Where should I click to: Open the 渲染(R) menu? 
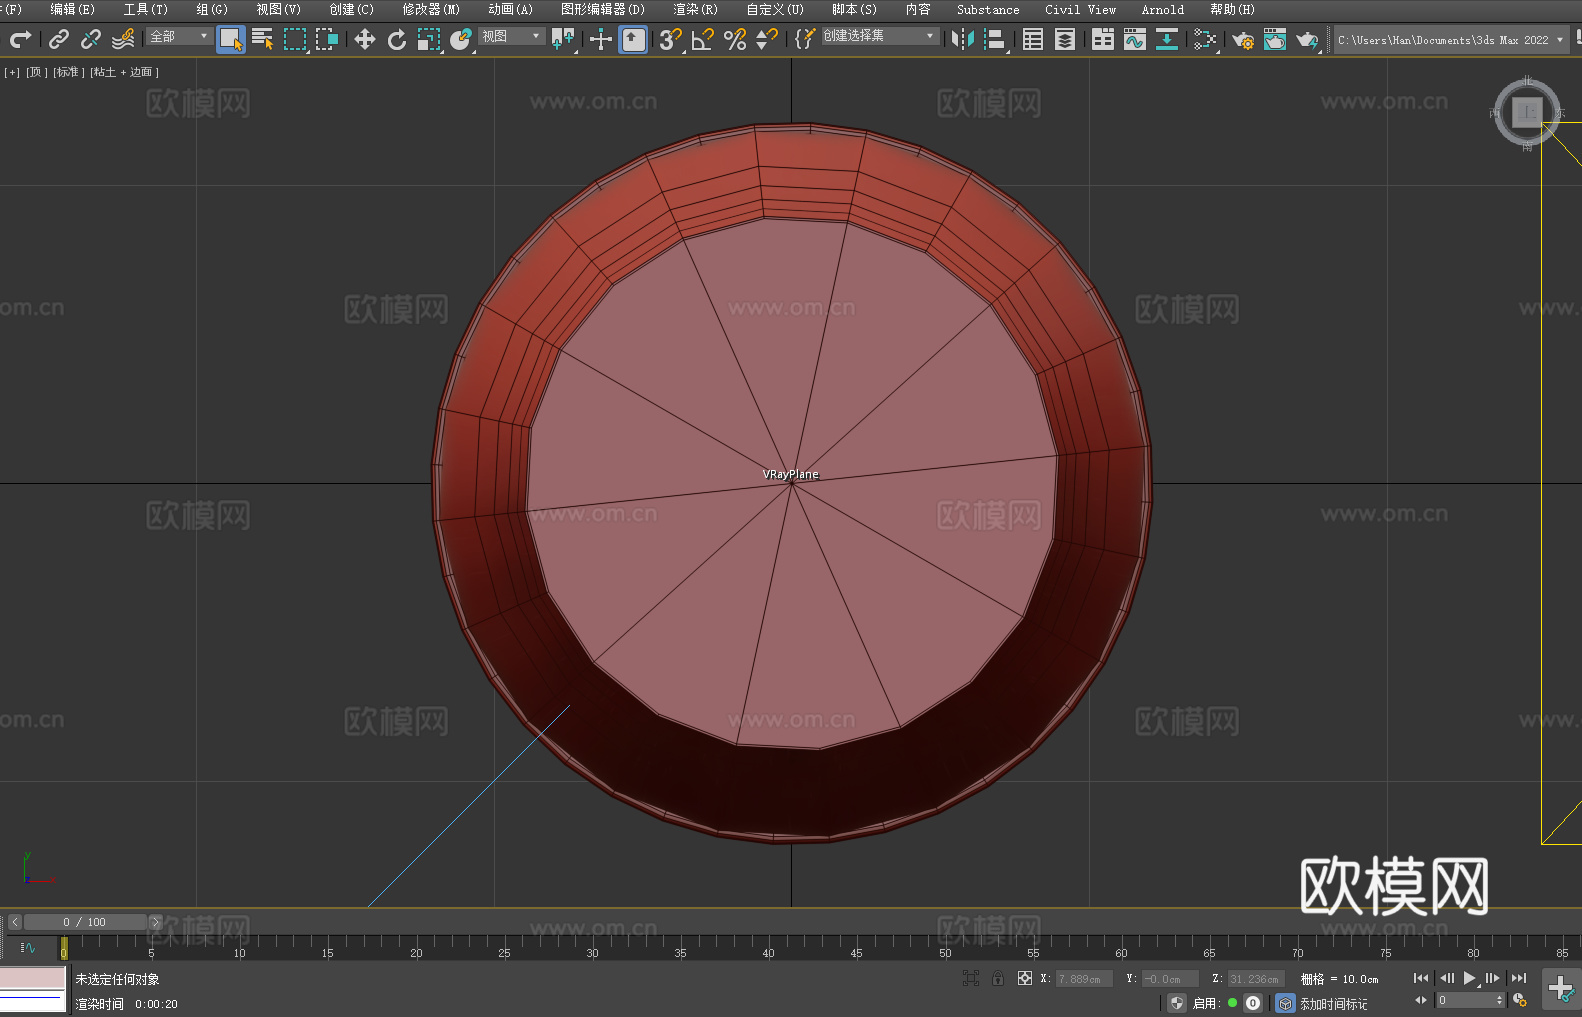click(695, 9)
